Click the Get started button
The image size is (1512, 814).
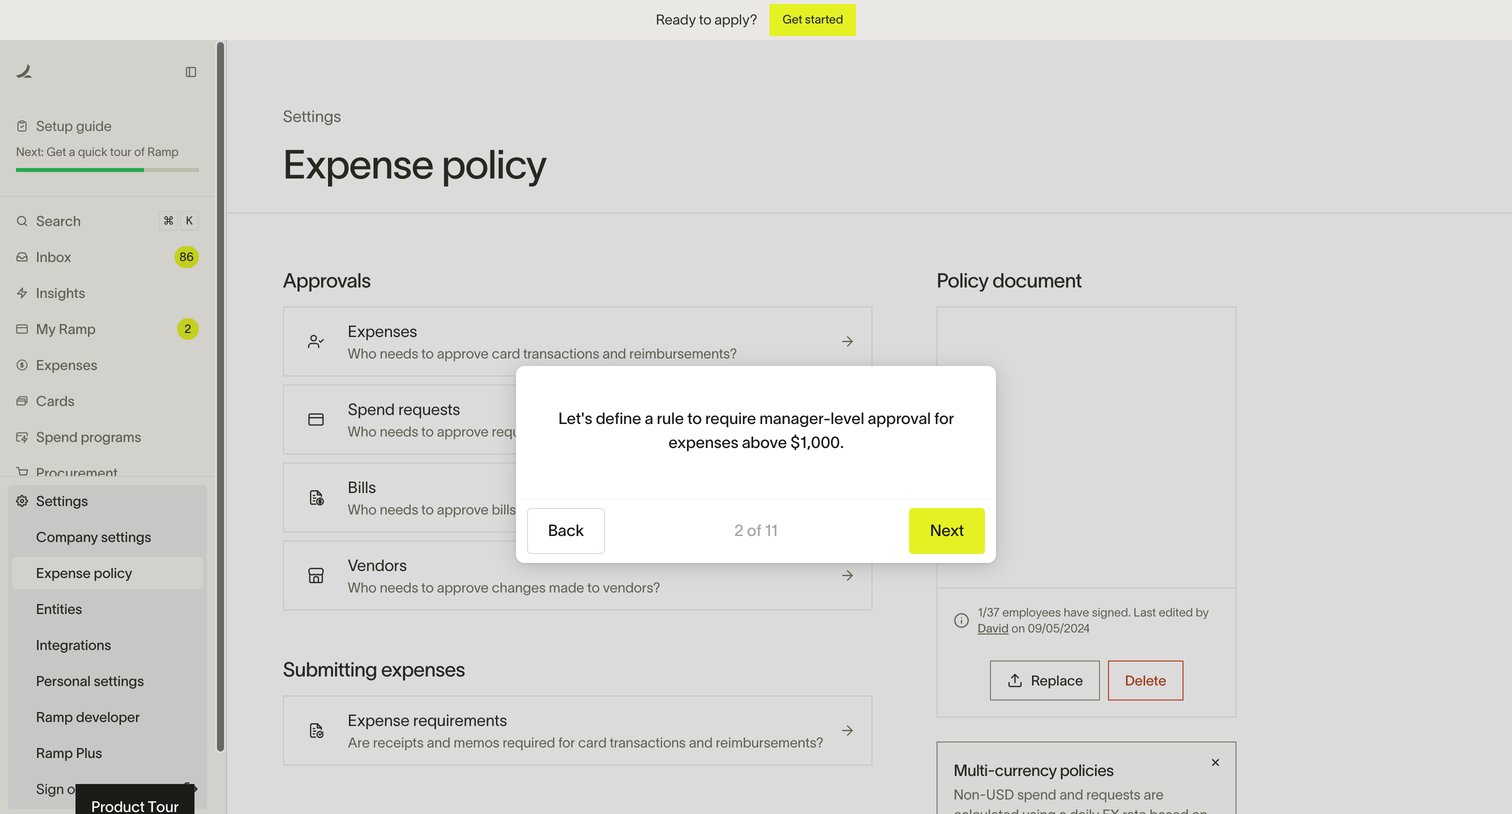pyautogui.click(x=812, y=20)
